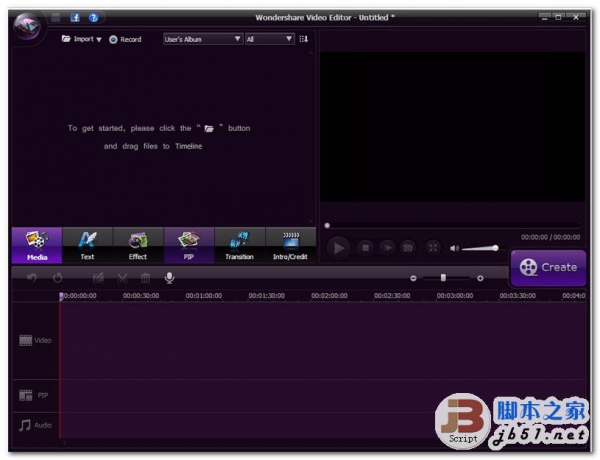600x460 pixels.
Task: Start recording with the Record button
Action: 125,39
